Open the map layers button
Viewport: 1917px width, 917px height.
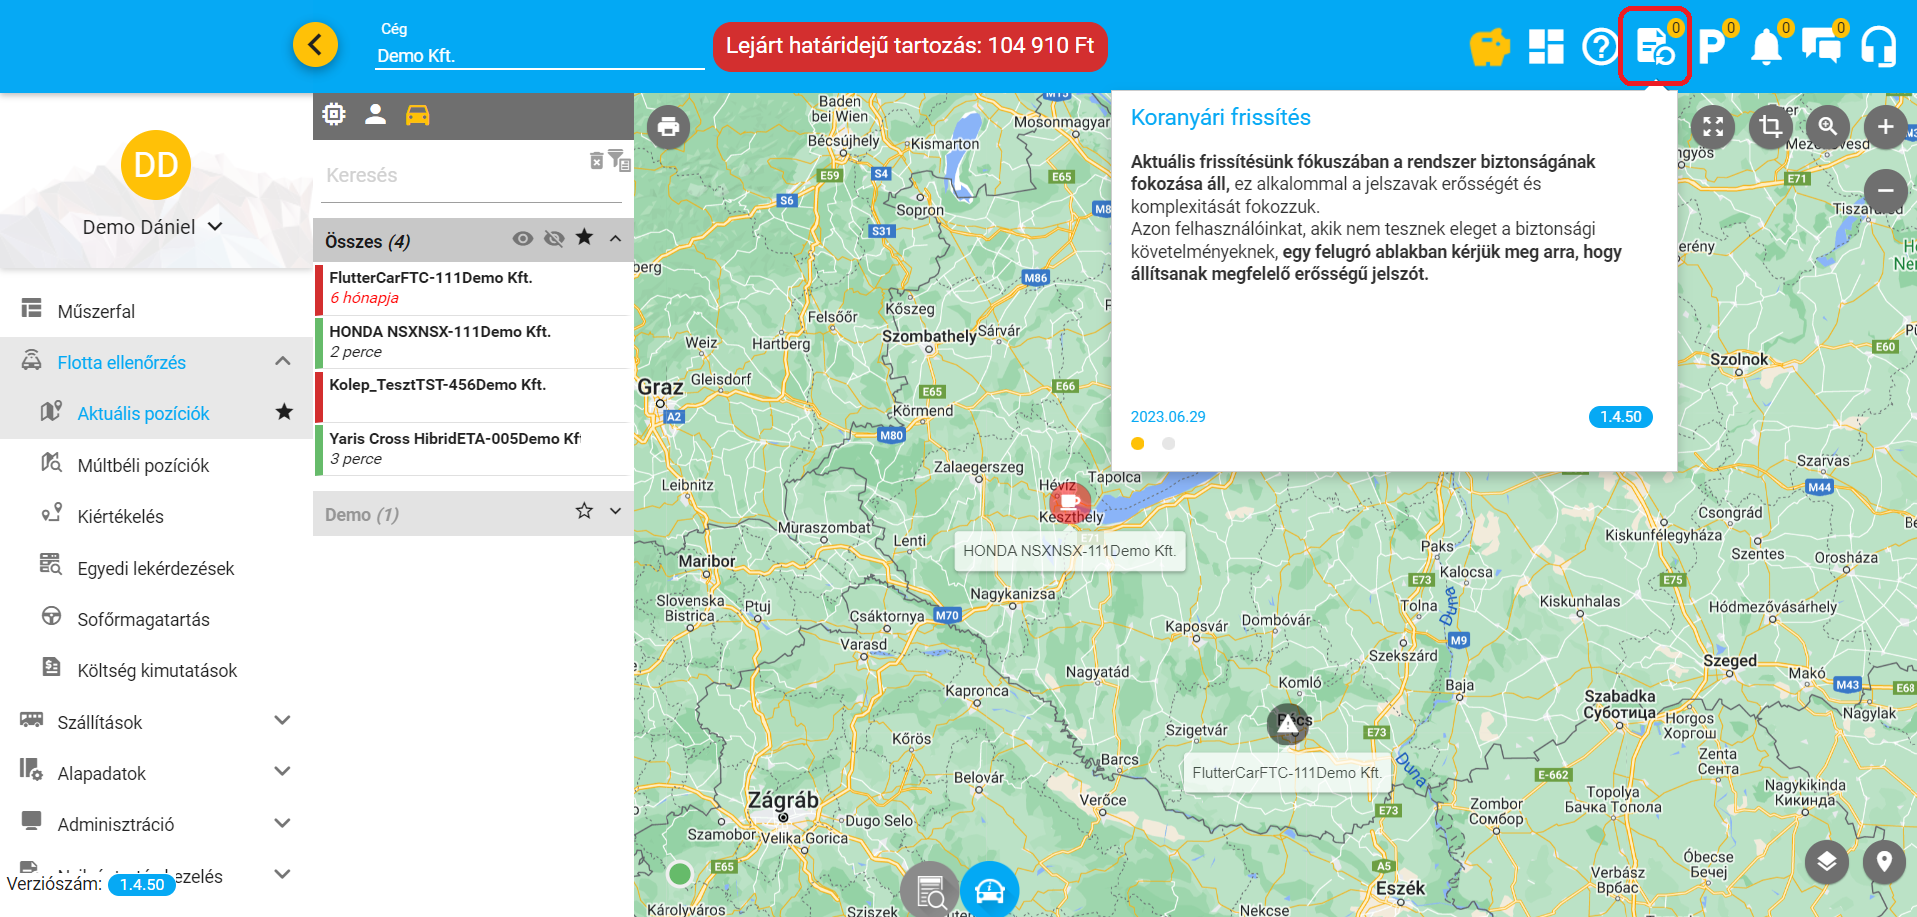click(x=1826, y=861)
